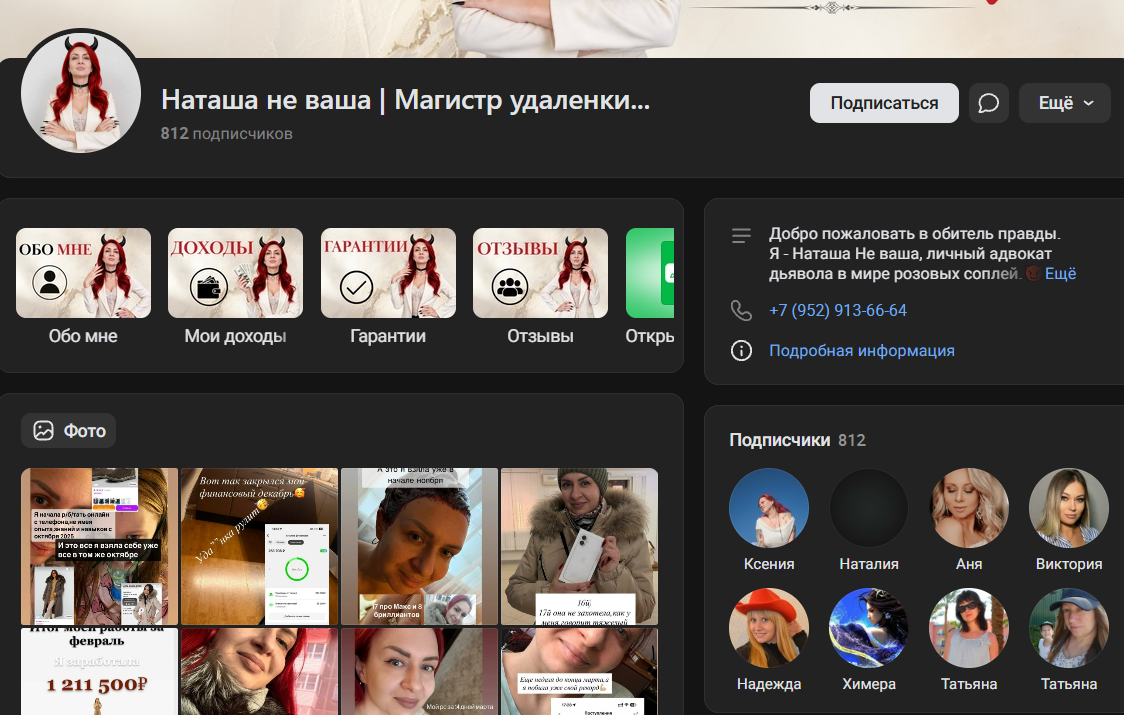Click the Подписаться button

click(x=884, y=103)
